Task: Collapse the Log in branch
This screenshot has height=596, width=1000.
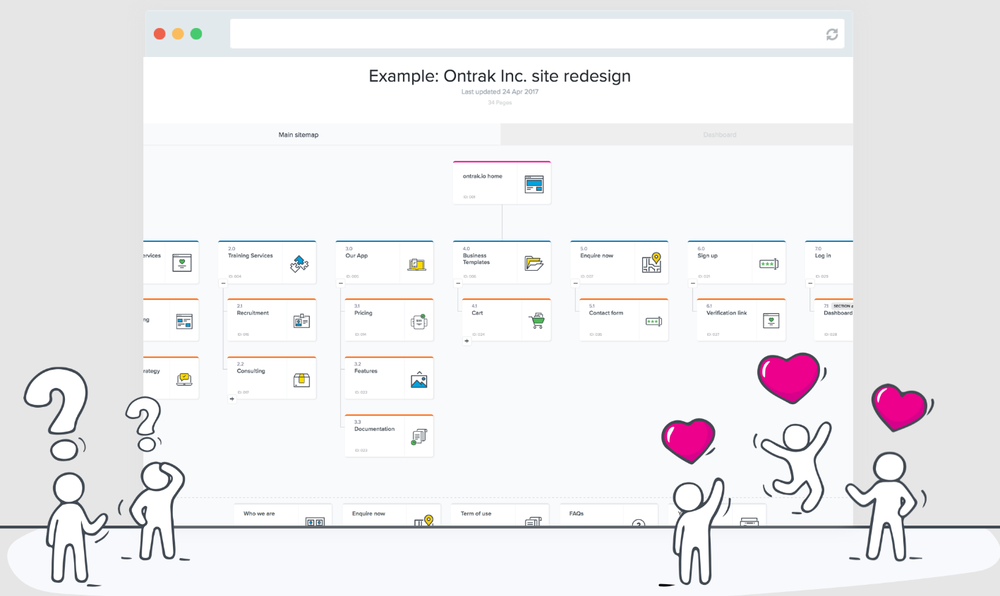Action: click(810, 284)
